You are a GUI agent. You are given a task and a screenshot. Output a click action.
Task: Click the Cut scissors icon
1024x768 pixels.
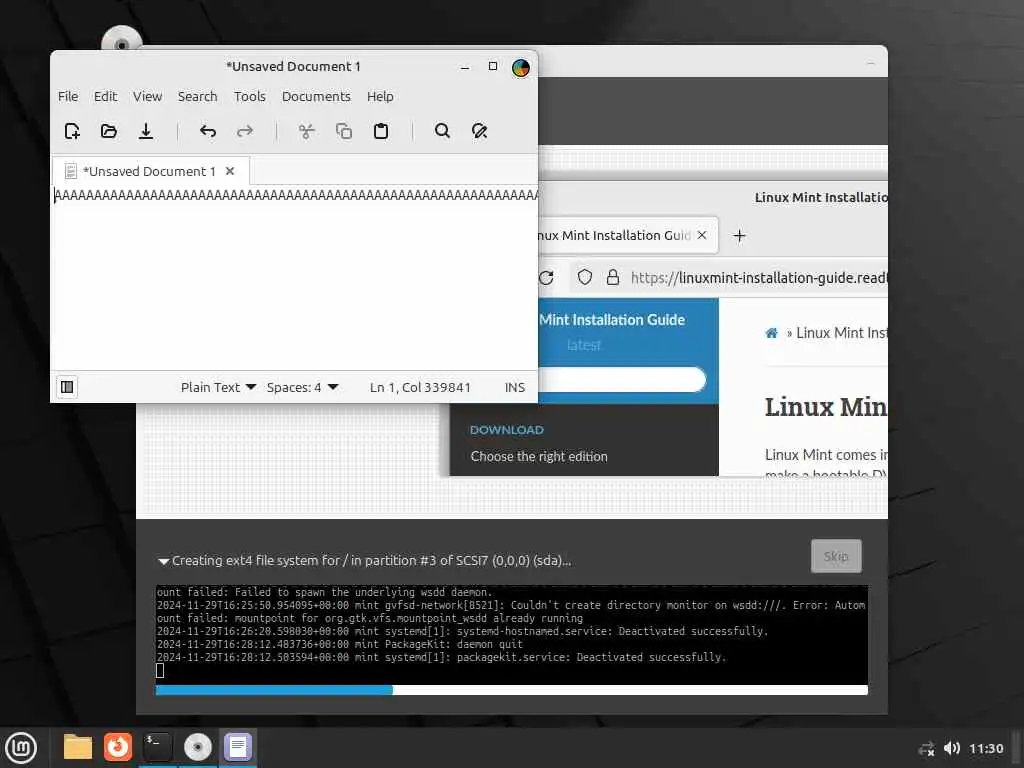pos(306,131)
